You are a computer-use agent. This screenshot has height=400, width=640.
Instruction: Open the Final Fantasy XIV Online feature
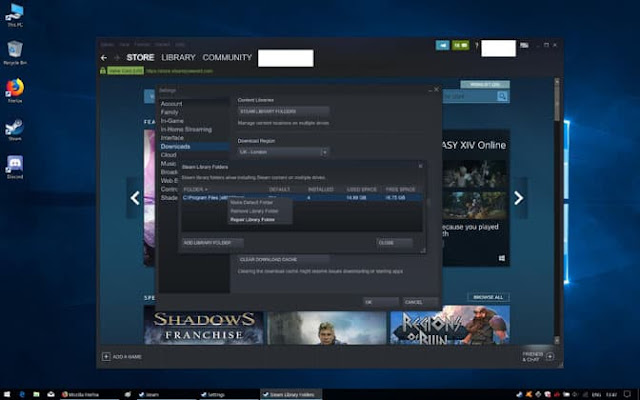pos(476,198)
